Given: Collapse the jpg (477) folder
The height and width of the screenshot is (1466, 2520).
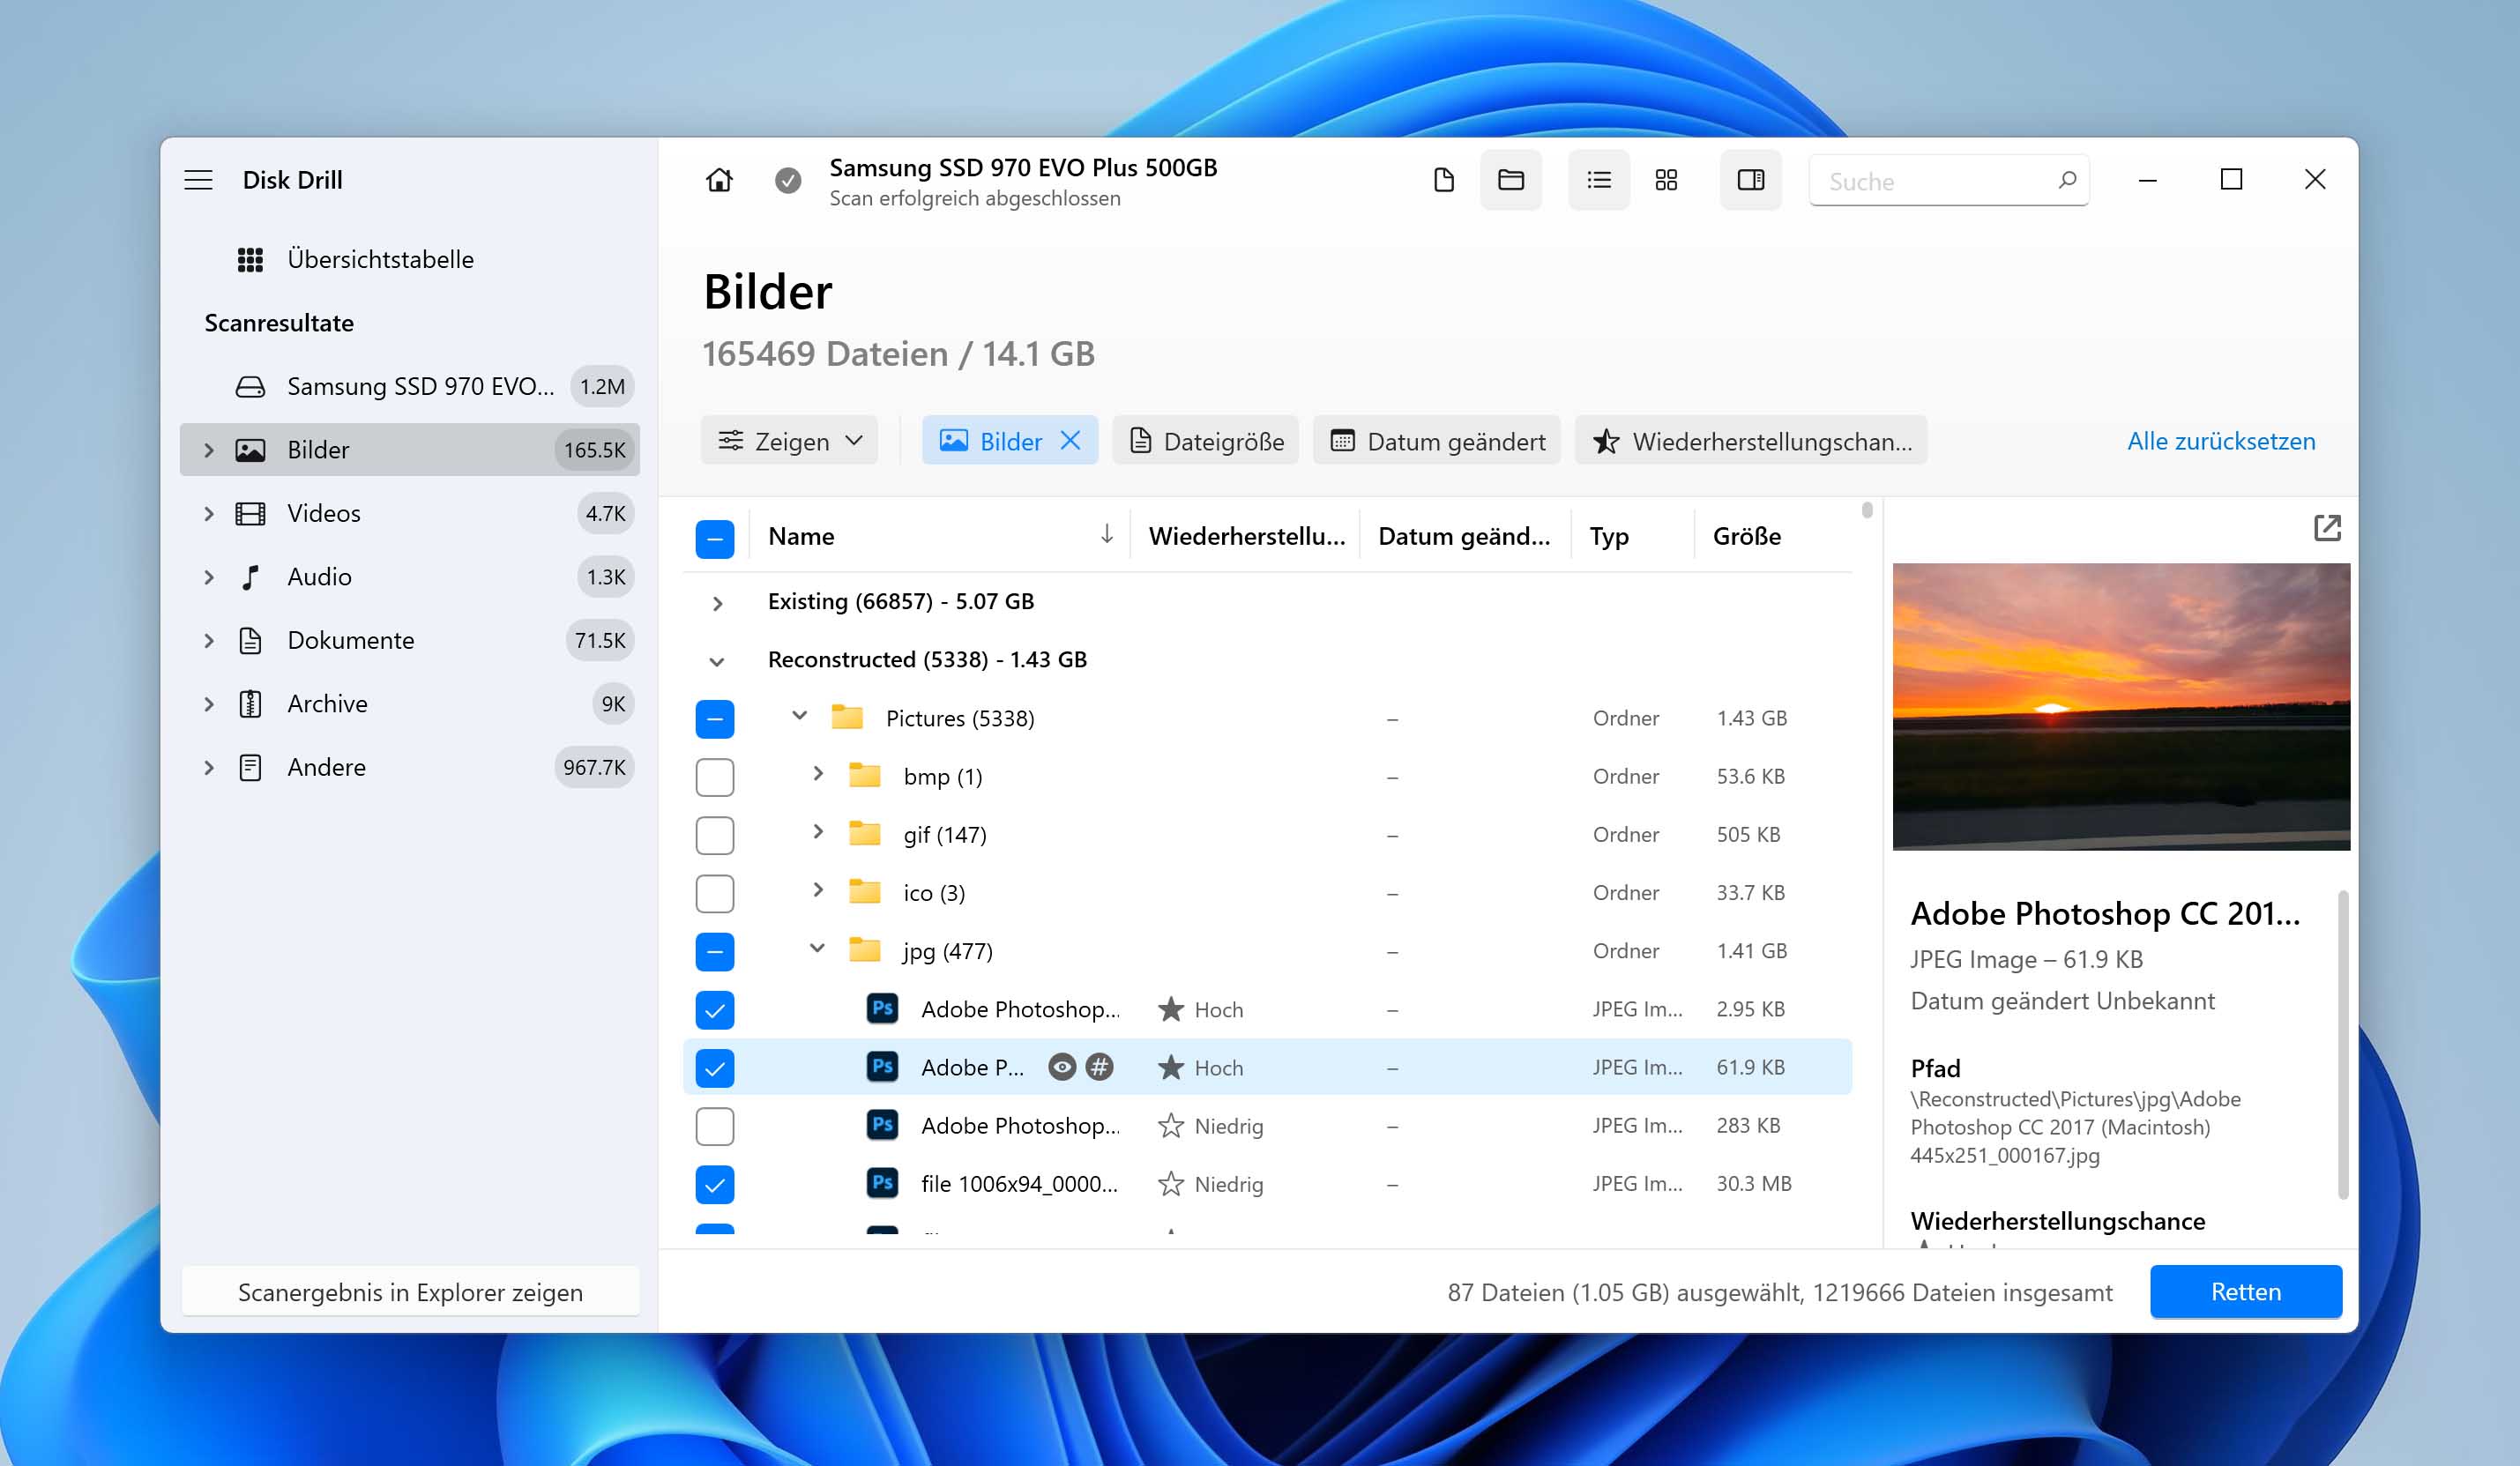Looking at the screenshot, I should click(x=817, y=948).
